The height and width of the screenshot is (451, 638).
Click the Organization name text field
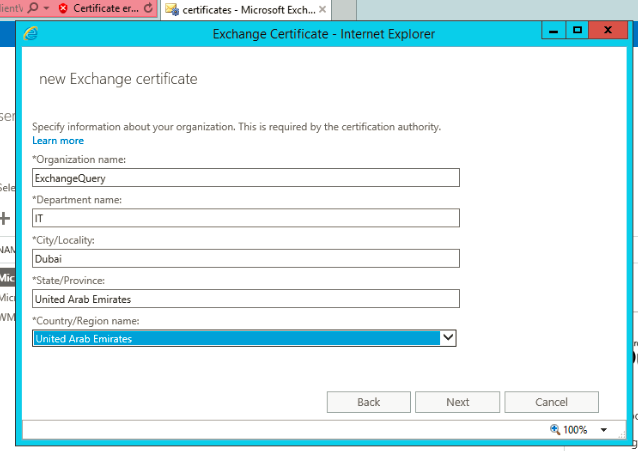[245, 178]
